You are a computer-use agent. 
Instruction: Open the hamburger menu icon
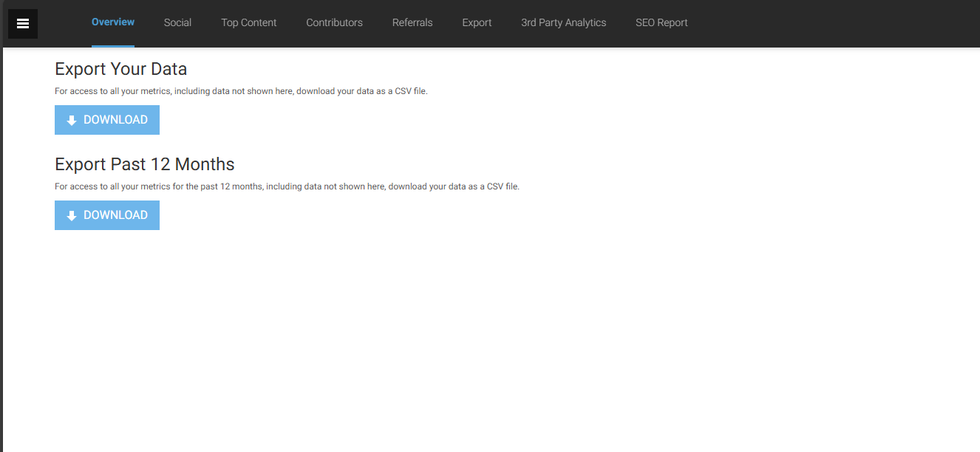point(22,23)
